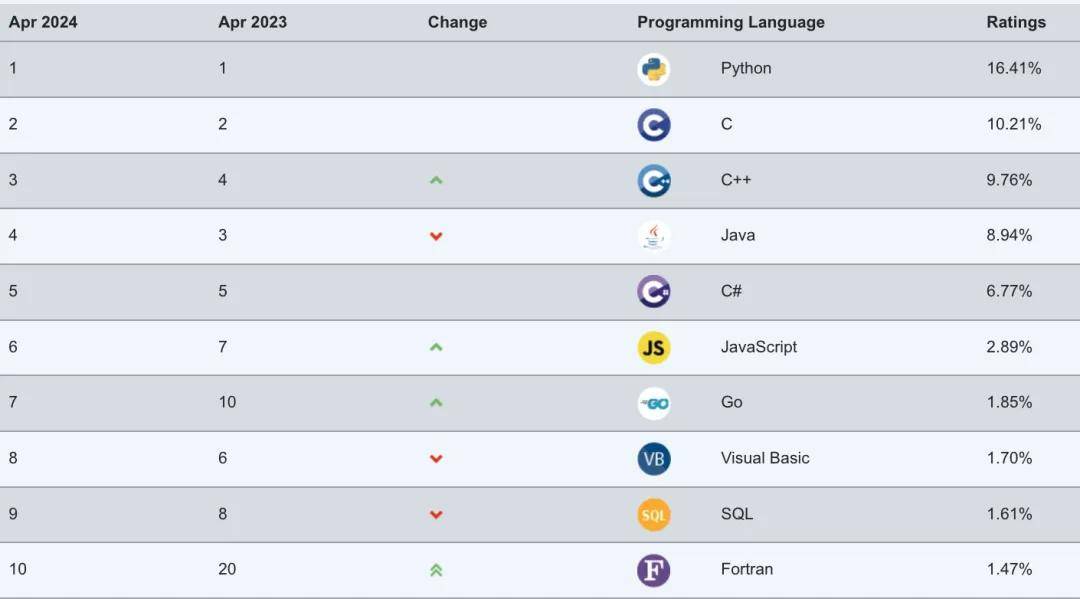This screenshot has height=599, width=1080.
Task: Click the Java coffee cup icon
Action: (x=654, y=236)
